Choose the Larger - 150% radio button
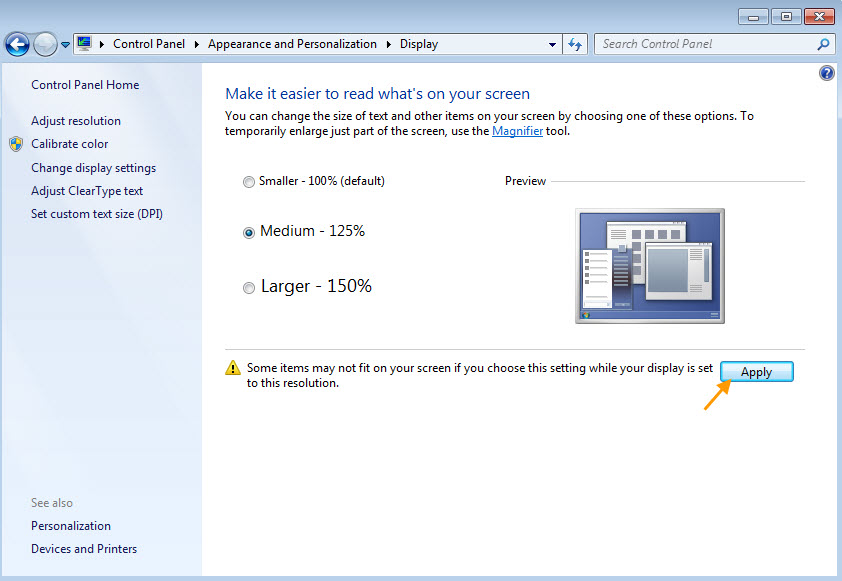Viewport: 842px width, 581px height. [x=249, y=288]
